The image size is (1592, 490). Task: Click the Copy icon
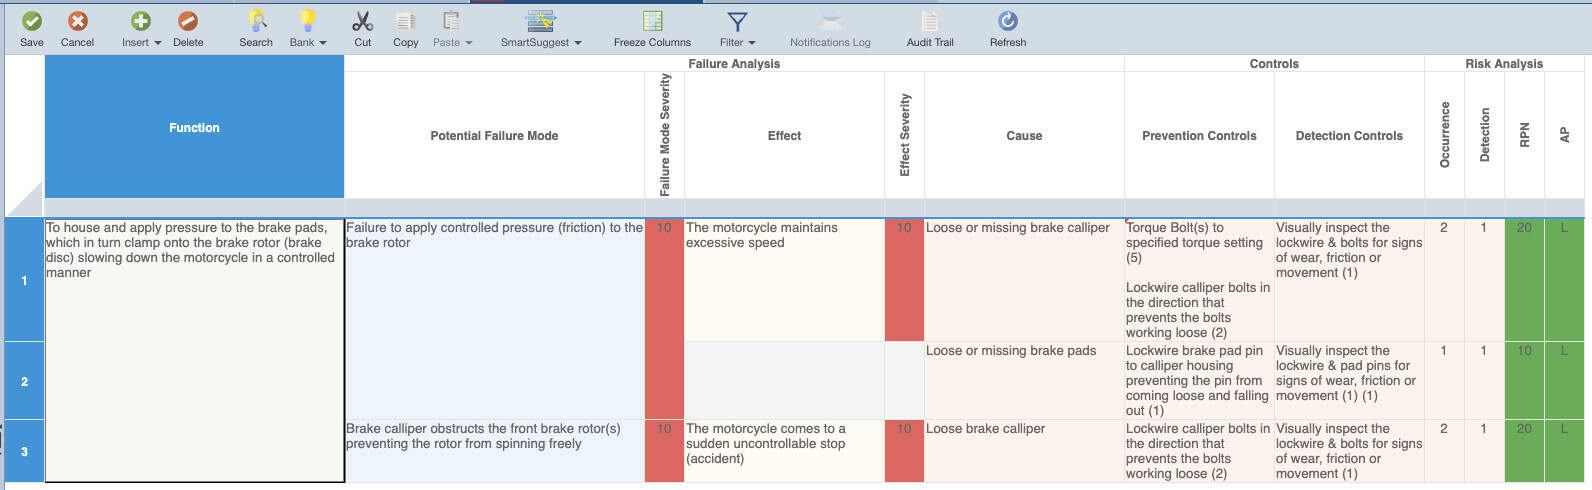pos(405,21)
